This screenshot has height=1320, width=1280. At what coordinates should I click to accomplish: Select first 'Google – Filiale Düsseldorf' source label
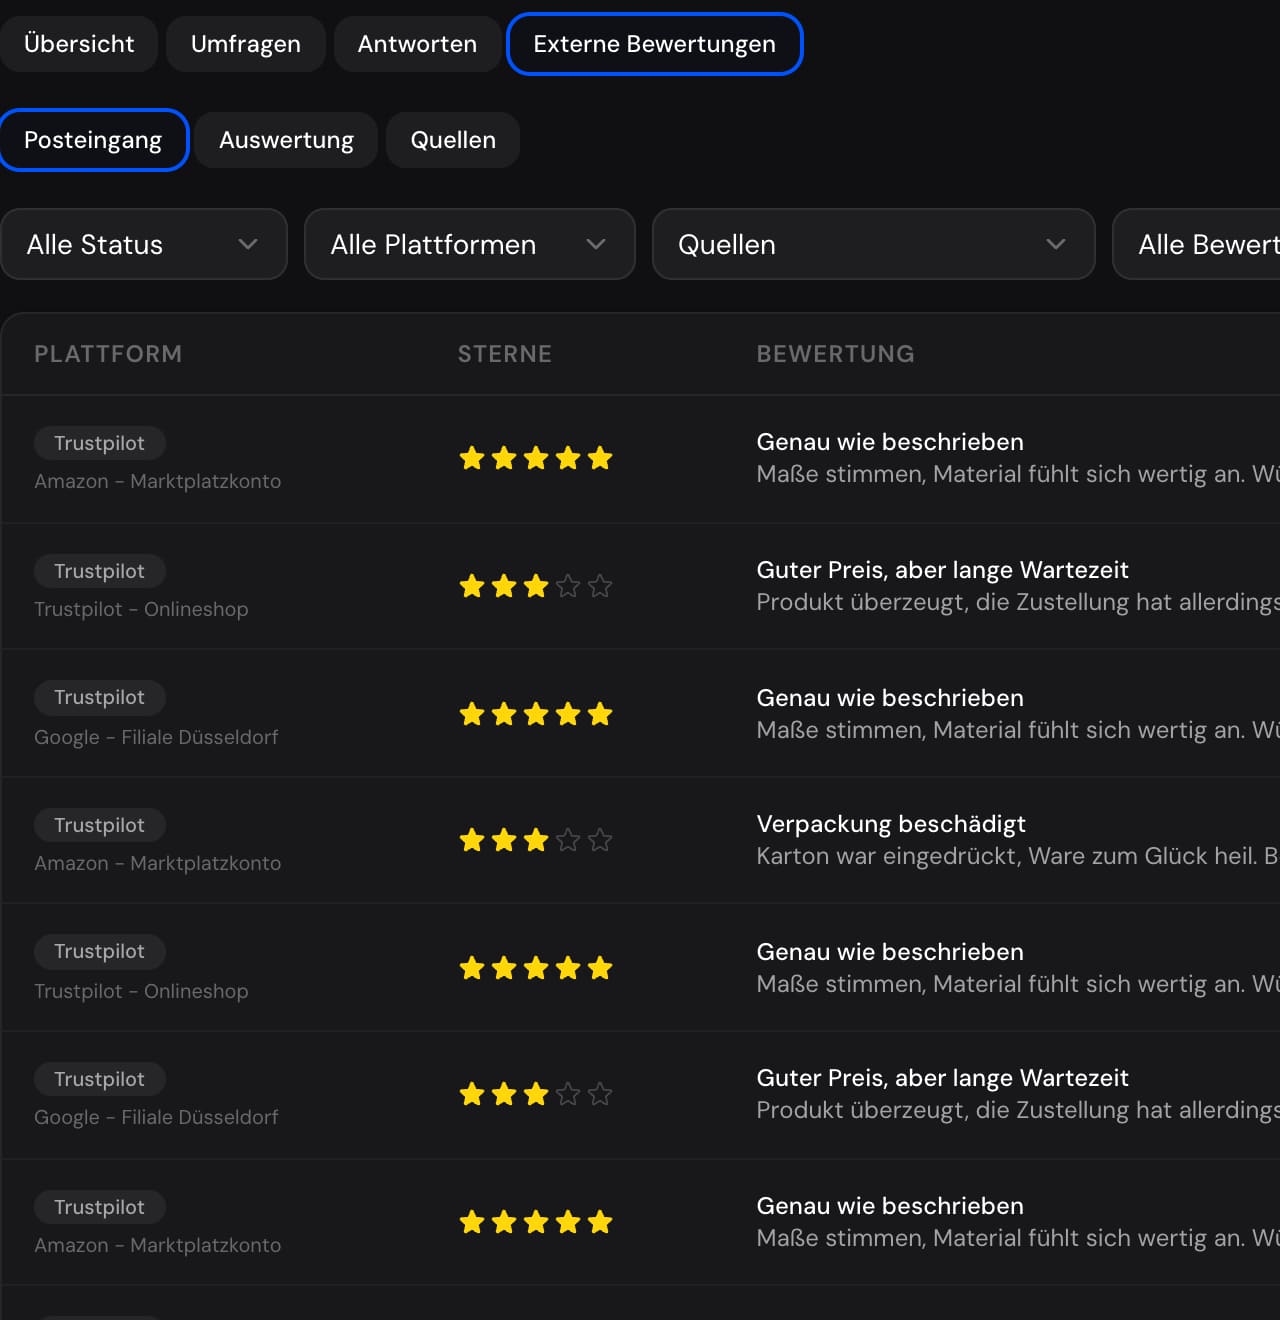pos(156,737)
